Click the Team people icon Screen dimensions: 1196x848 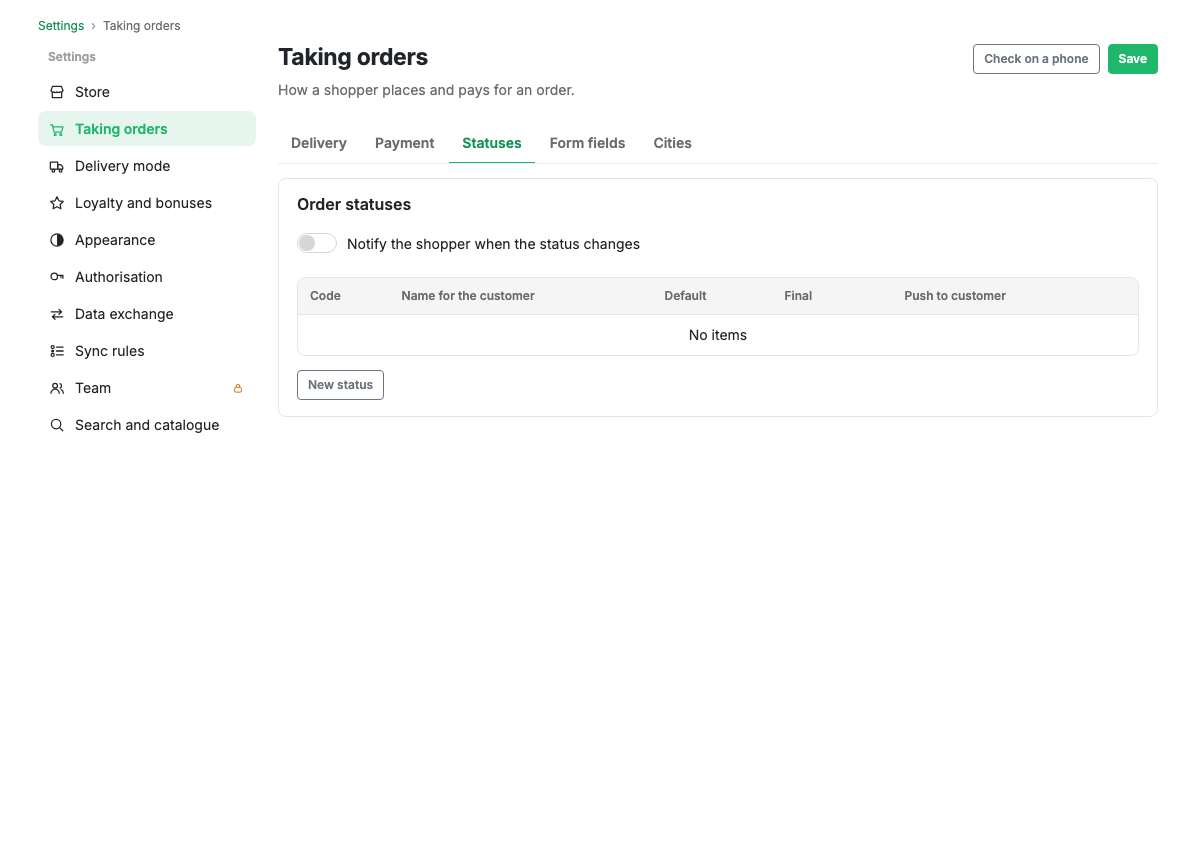[57, 388]
